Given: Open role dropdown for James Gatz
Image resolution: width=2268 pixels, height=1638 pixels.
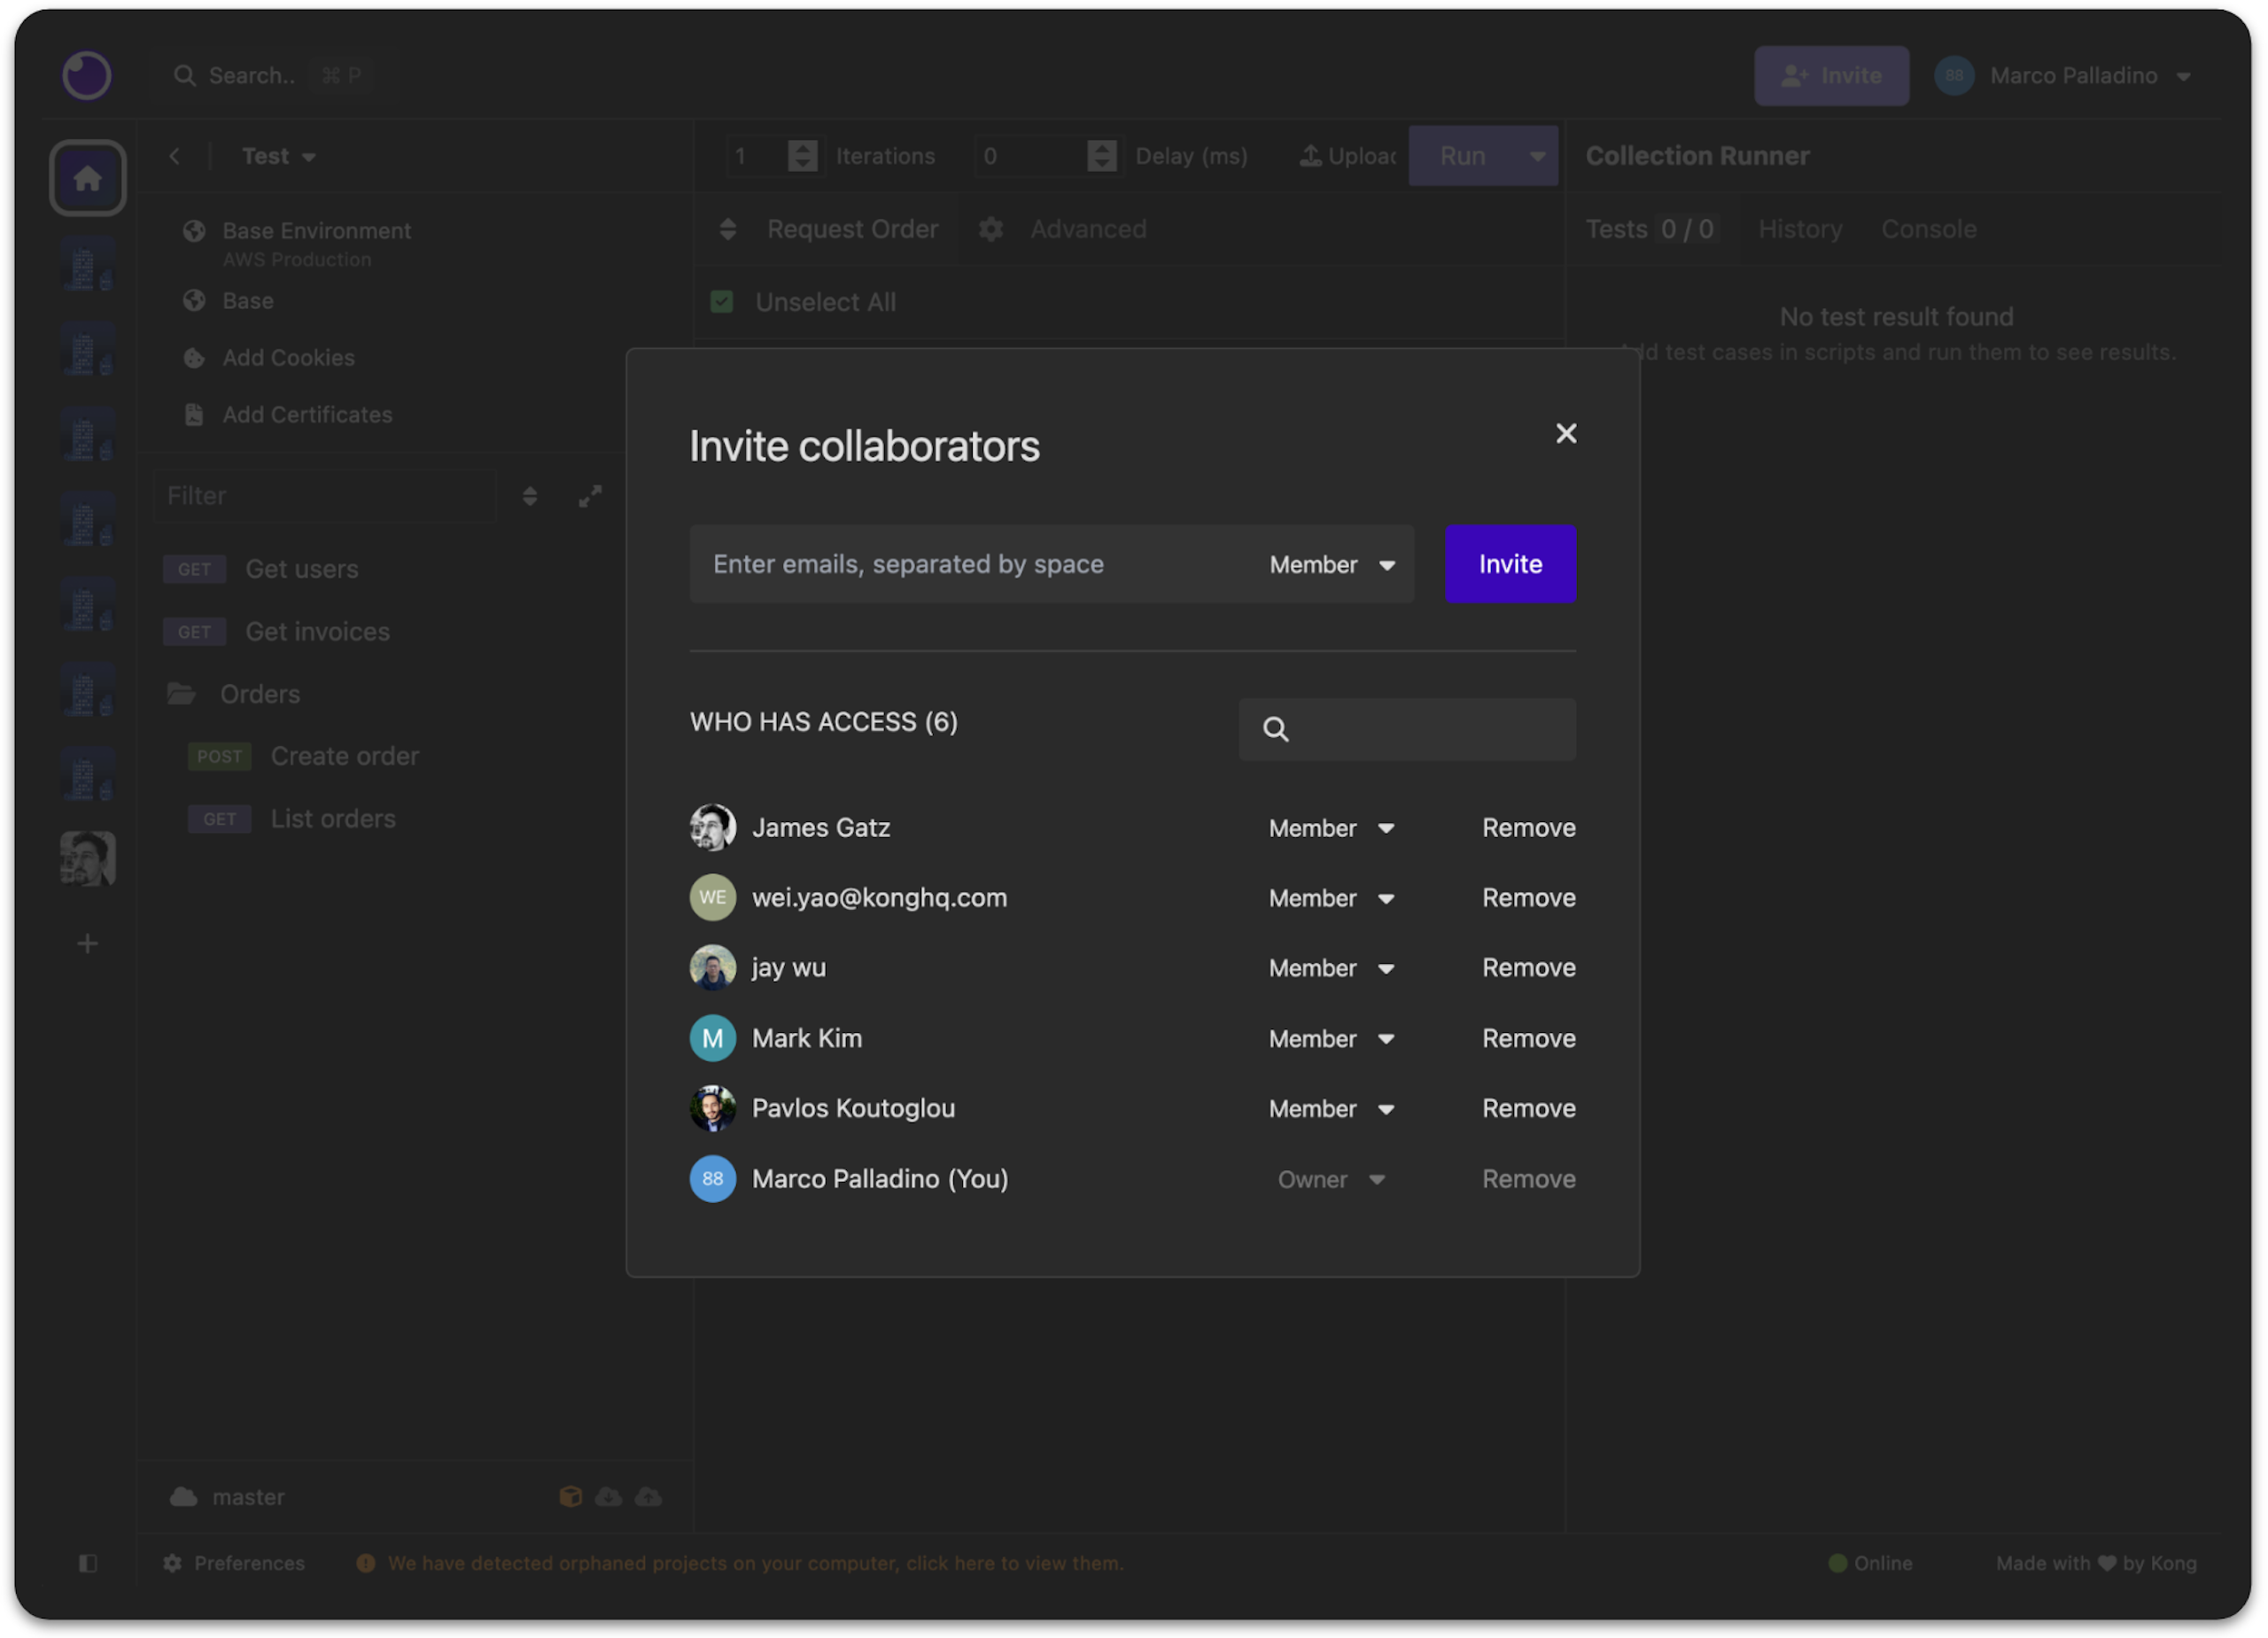Looking at the screenshot, I should point(1330,828).
